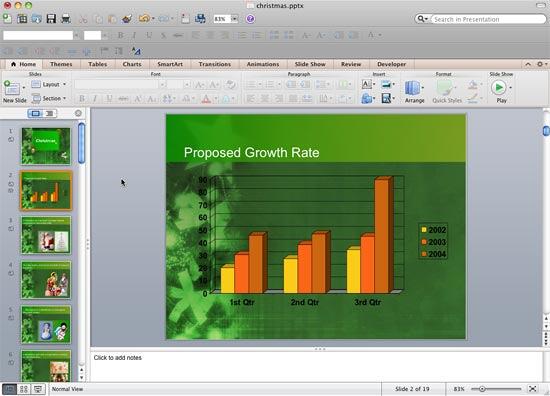
Task: Switch to Slide Sorter view in status bar
Action: point(24,389)
